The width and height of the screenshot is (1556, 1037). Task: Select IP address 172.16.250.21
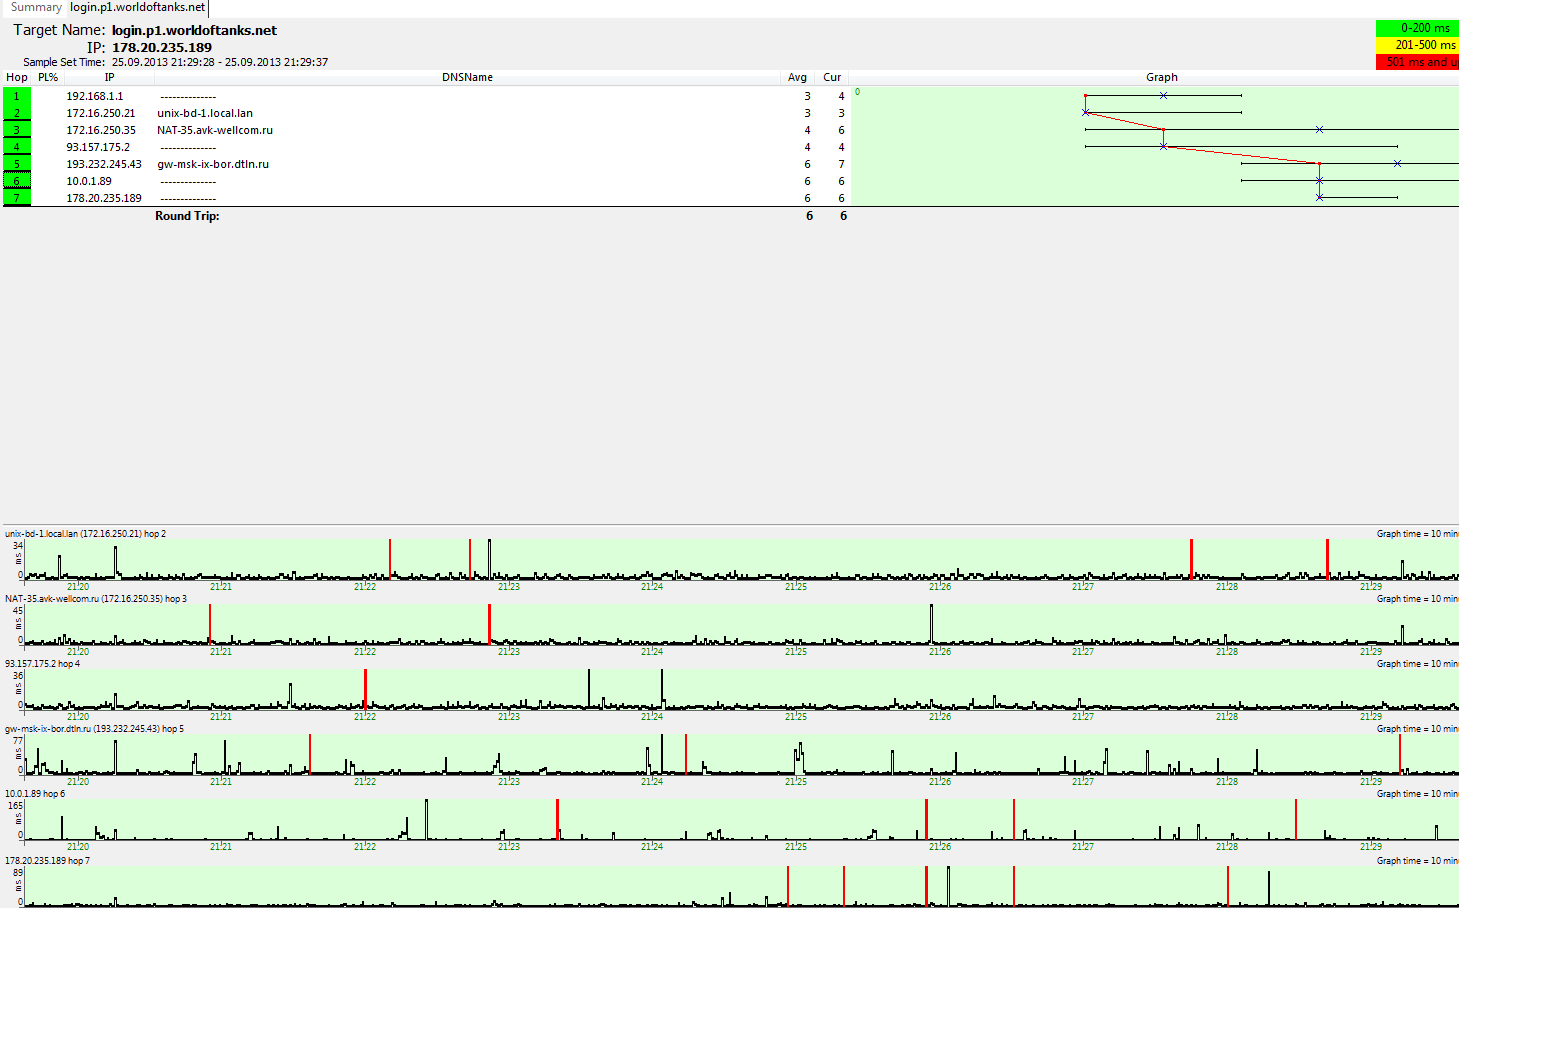101,113
